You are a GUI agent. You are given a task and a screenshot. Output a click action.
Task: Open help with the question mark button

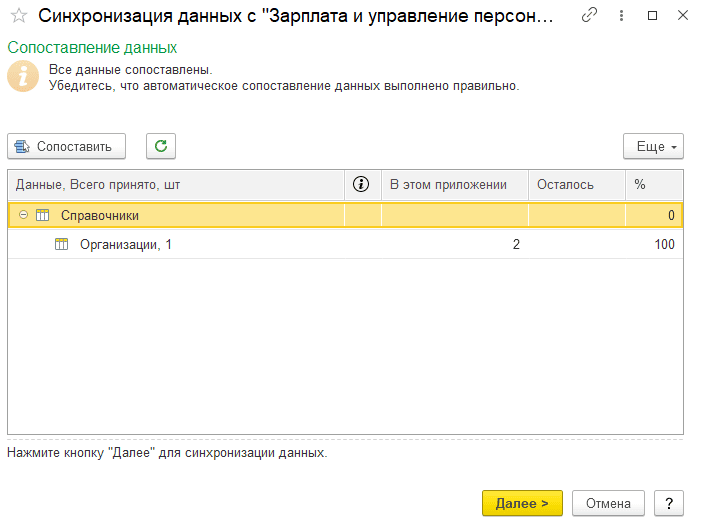(668, 503)
